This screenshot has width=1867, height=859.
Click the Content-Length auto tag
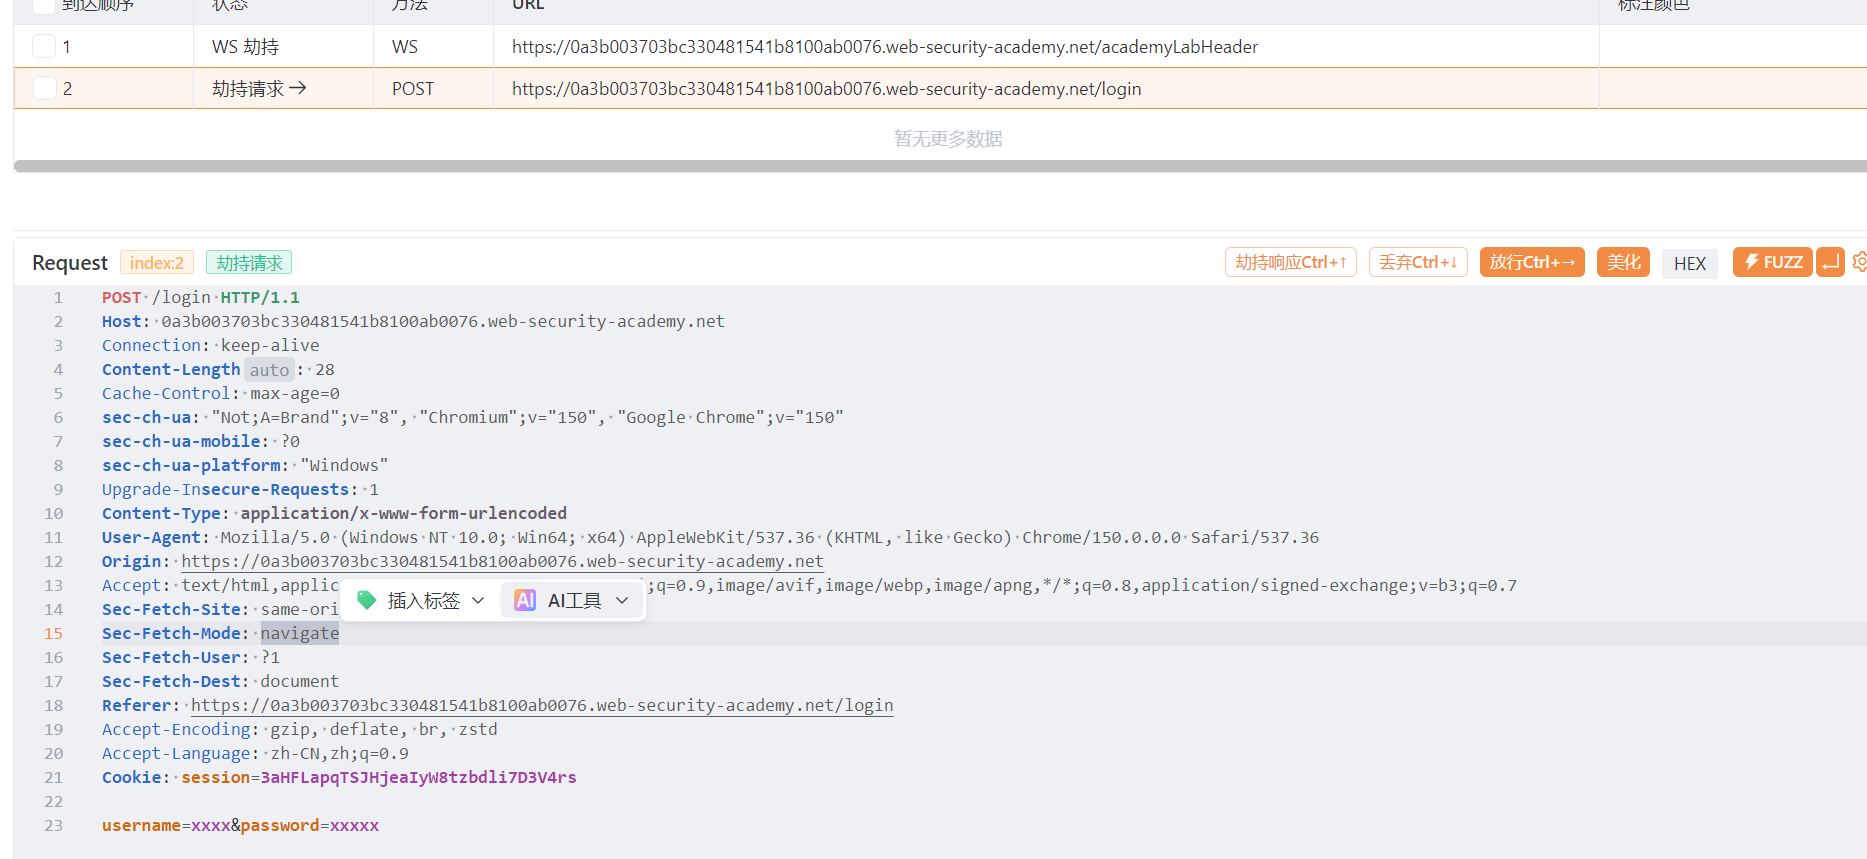click(x=269, y=370)
